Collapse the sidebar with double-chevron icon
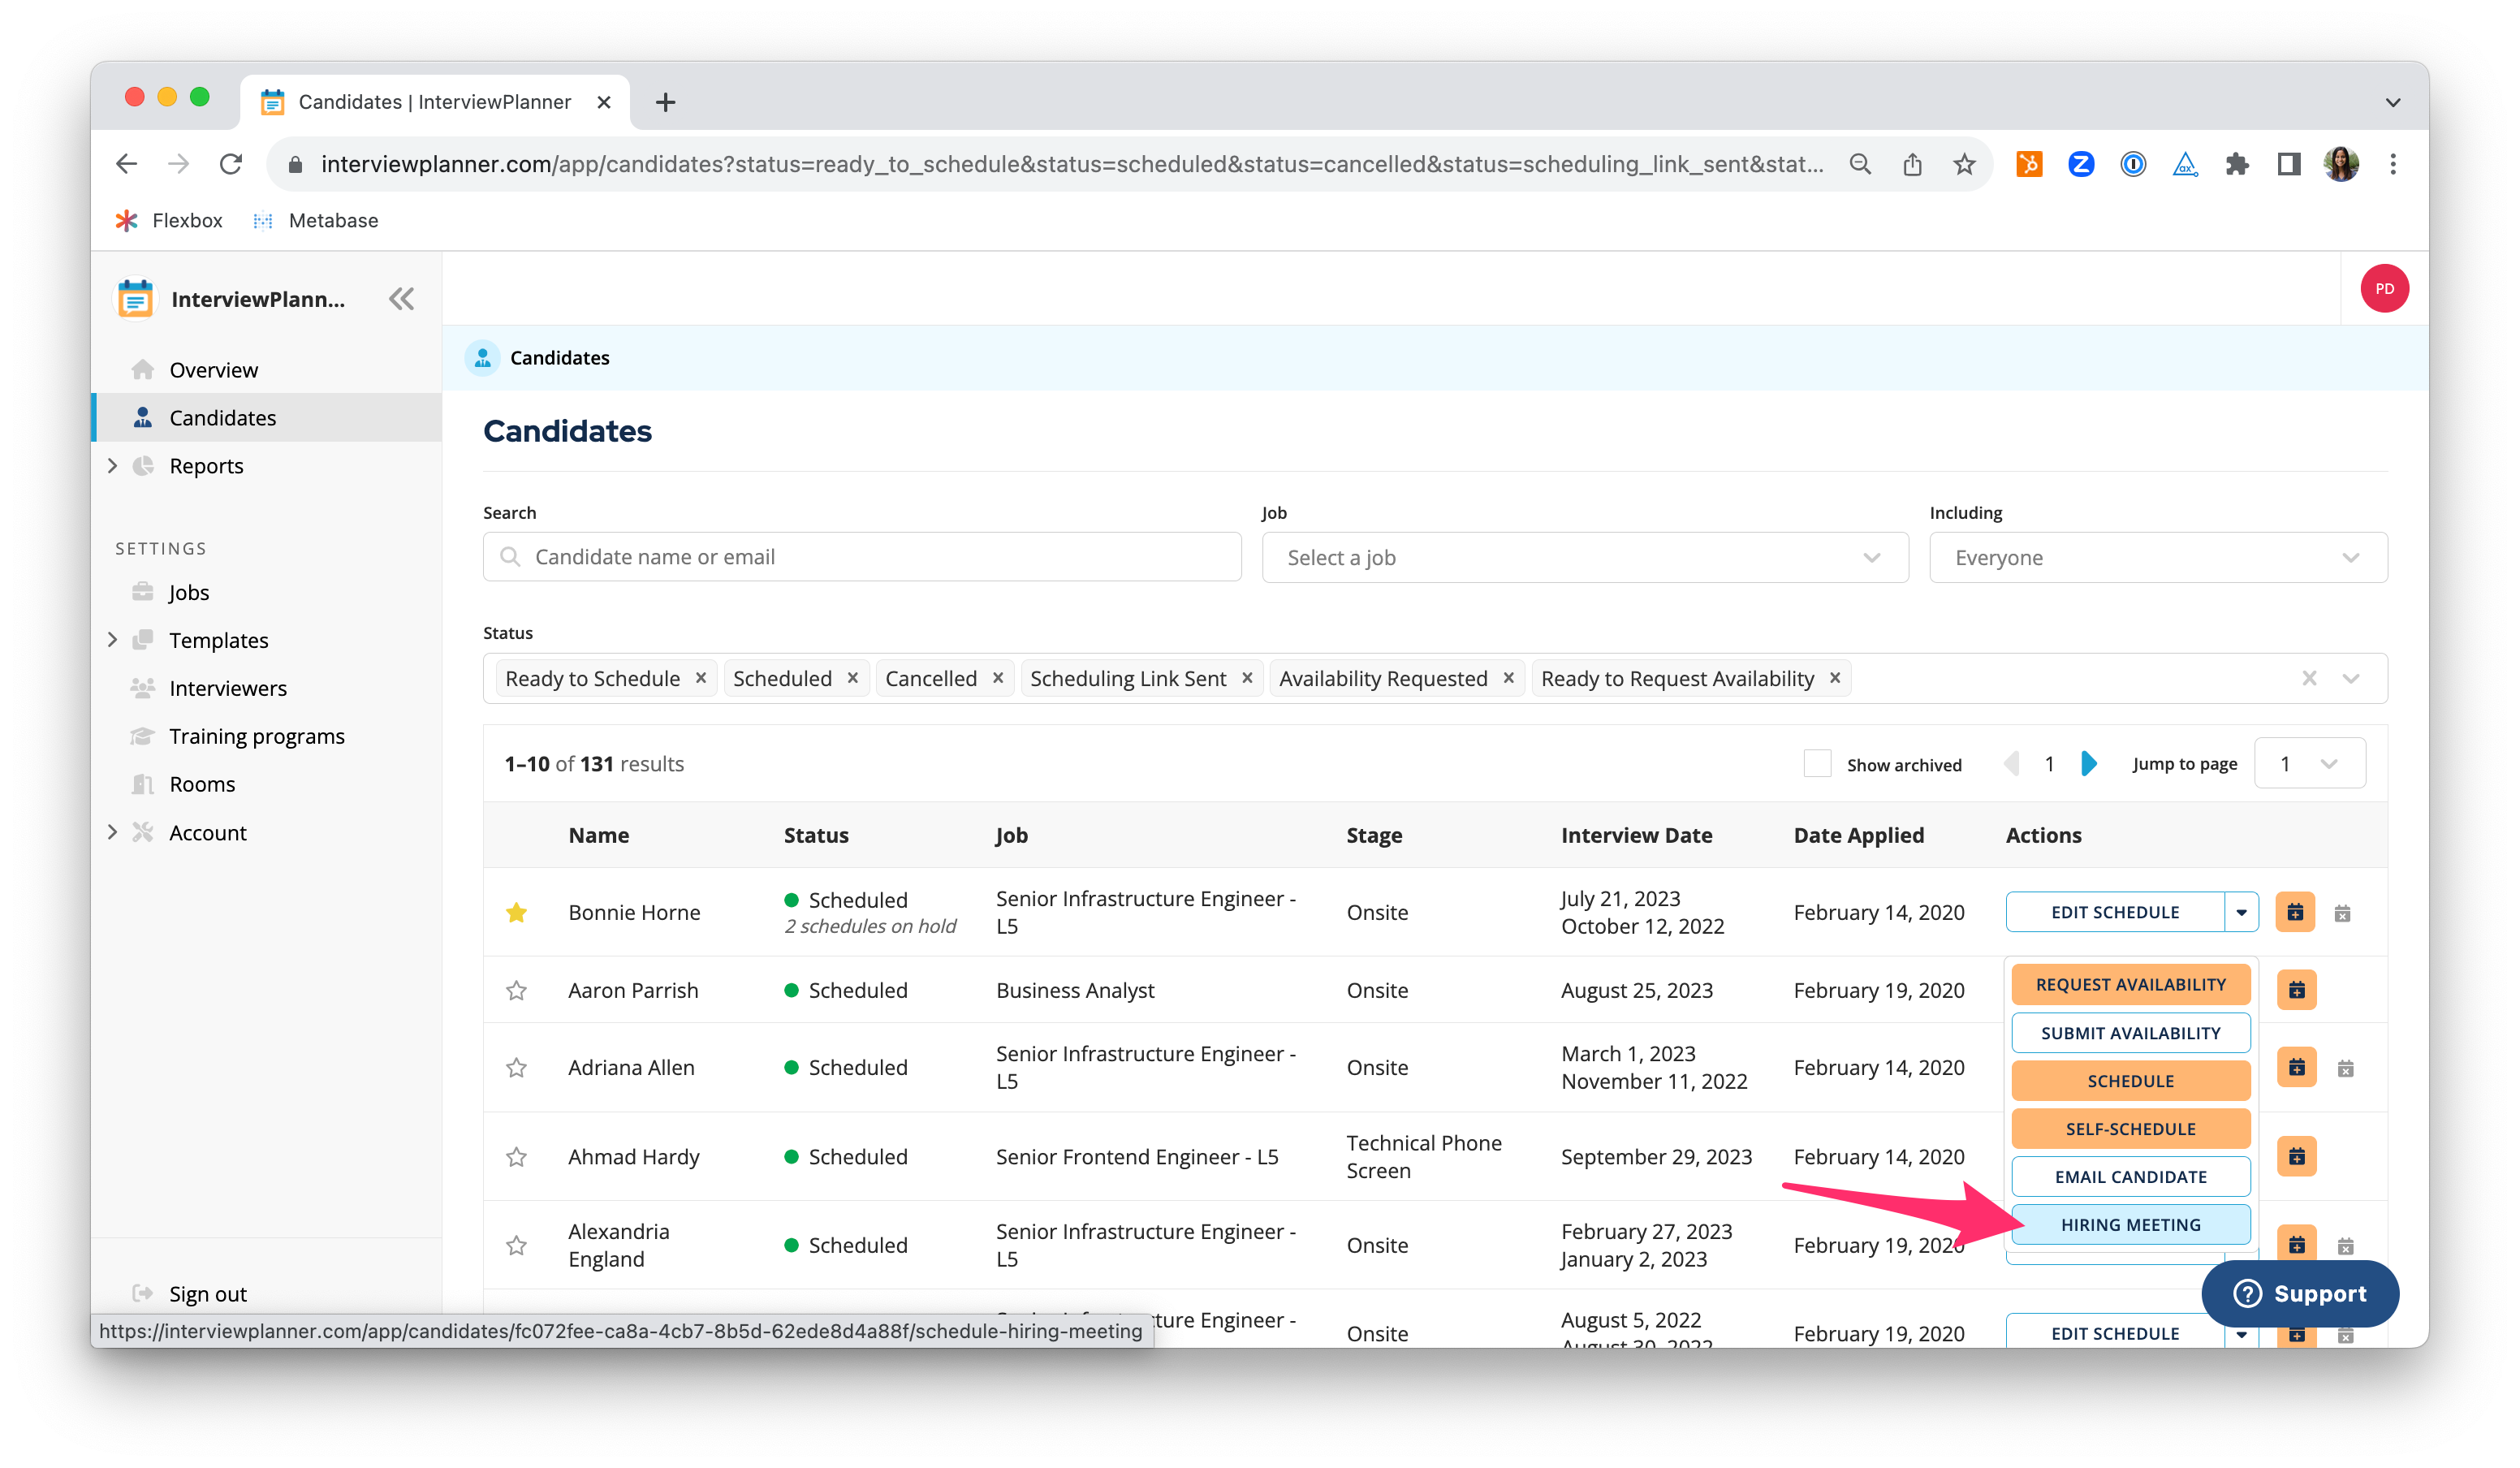 point(401,299)
